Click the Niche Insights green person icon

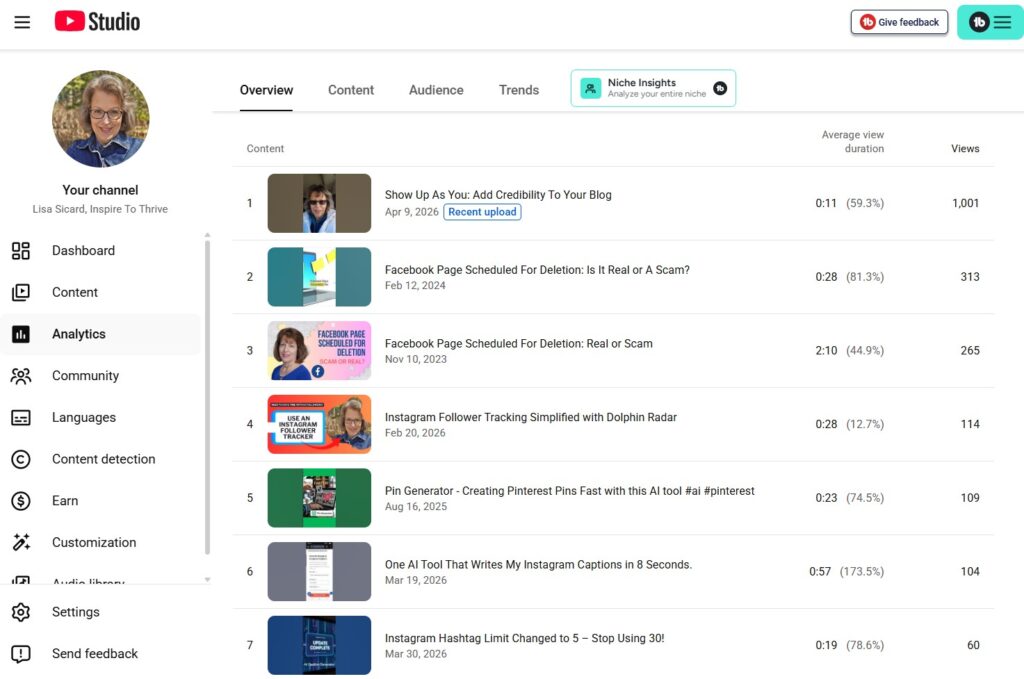(590, 88)
